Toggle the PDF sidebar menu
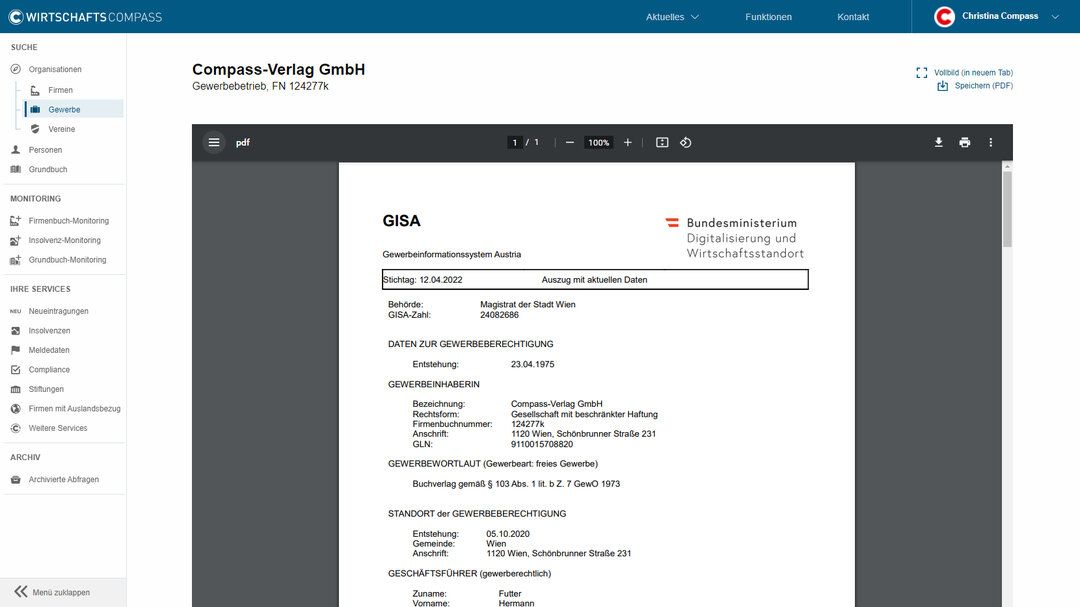This screenshot has height=607, width=1080. click(214, 142)
